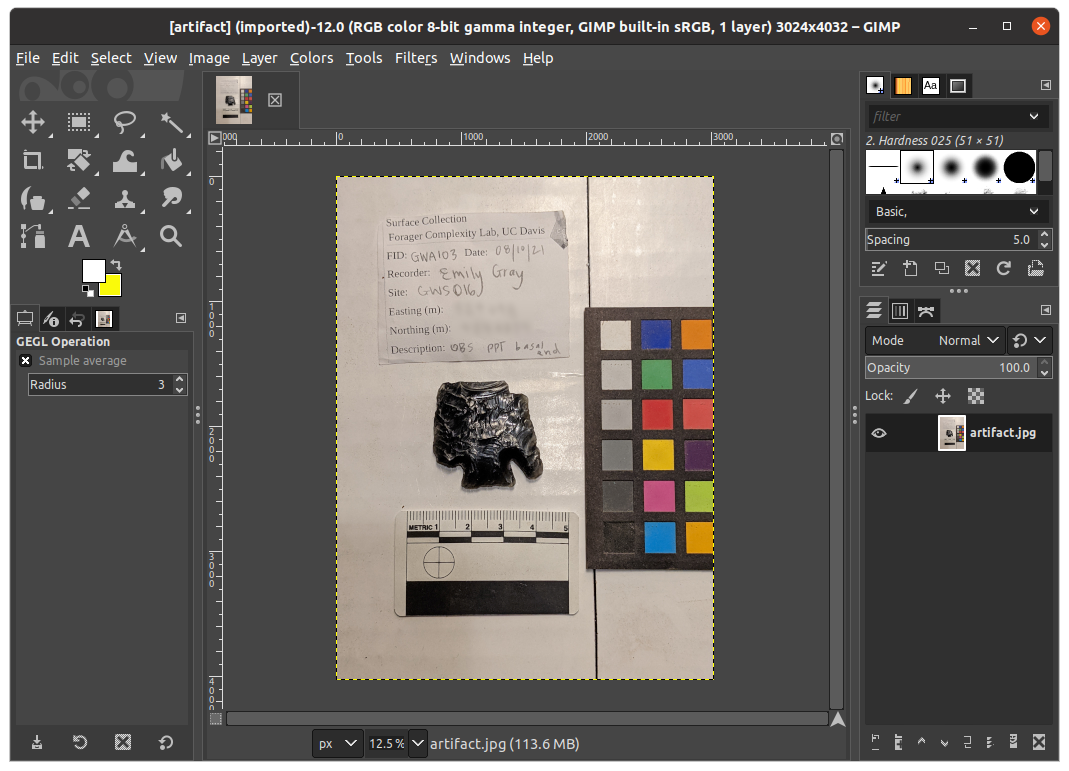1069x771 pixels.
Task: Select the Eraser tool
Action: (79, 199)
